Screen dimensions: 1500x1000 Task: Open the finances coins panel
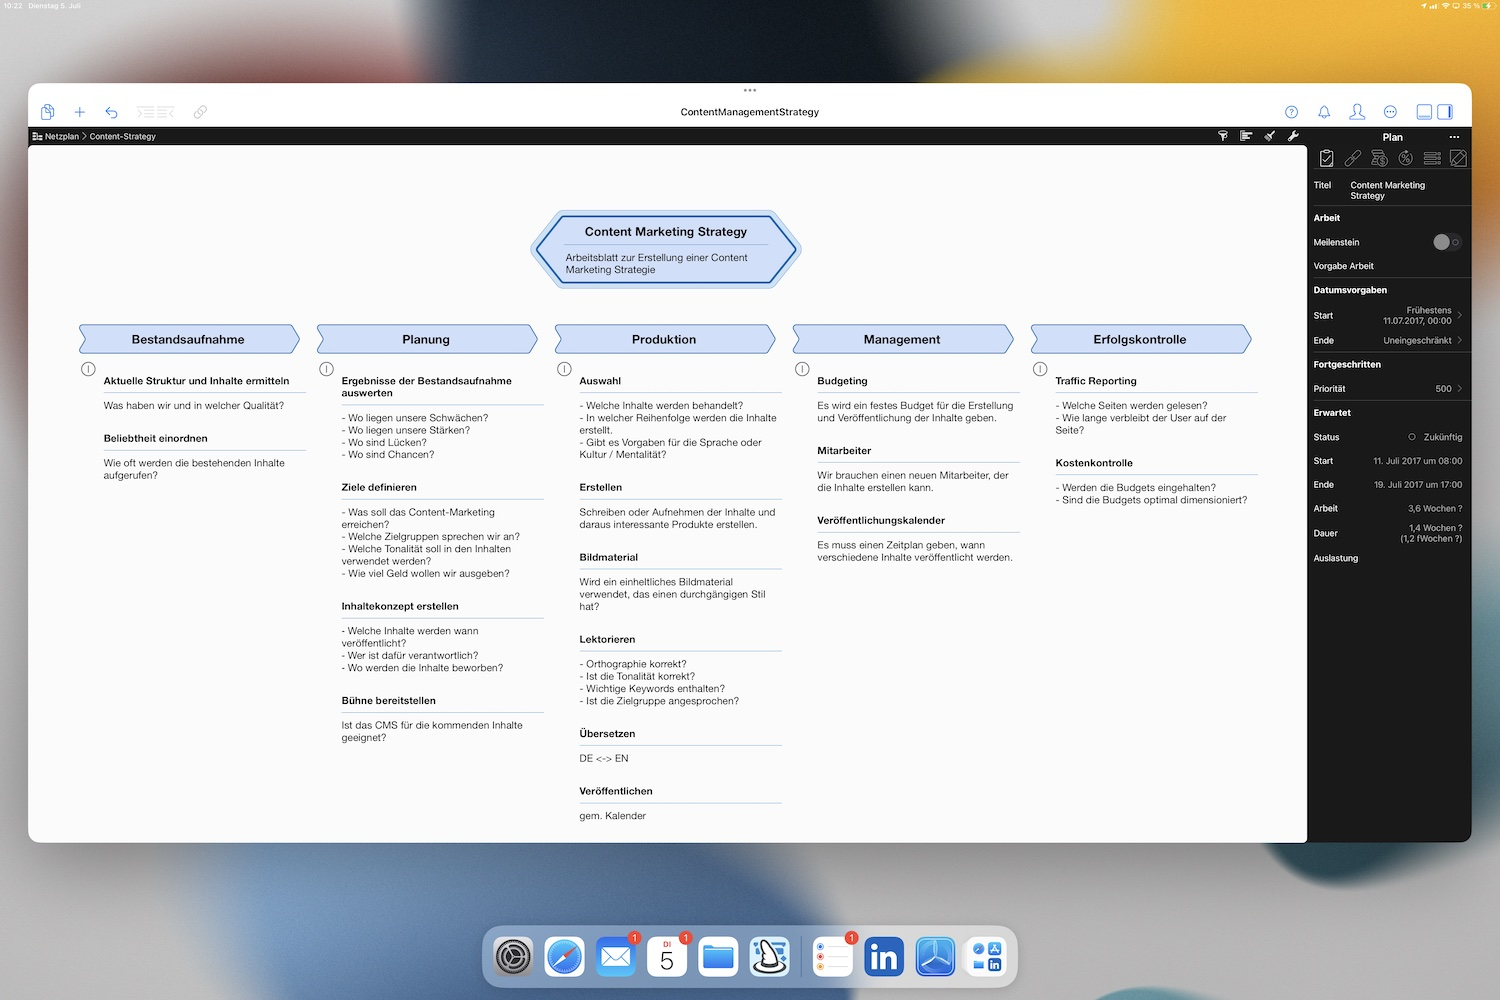(x=1379, y=157)
